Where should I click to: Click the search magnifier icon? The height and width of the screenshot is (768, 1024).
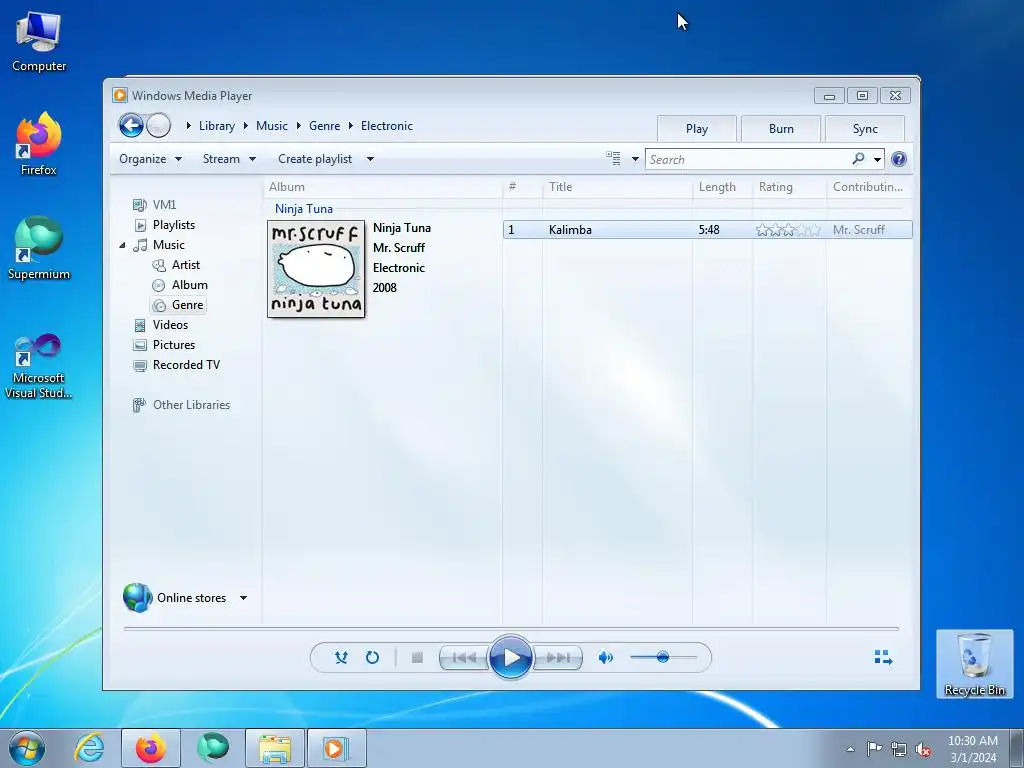tap(859, 159)
